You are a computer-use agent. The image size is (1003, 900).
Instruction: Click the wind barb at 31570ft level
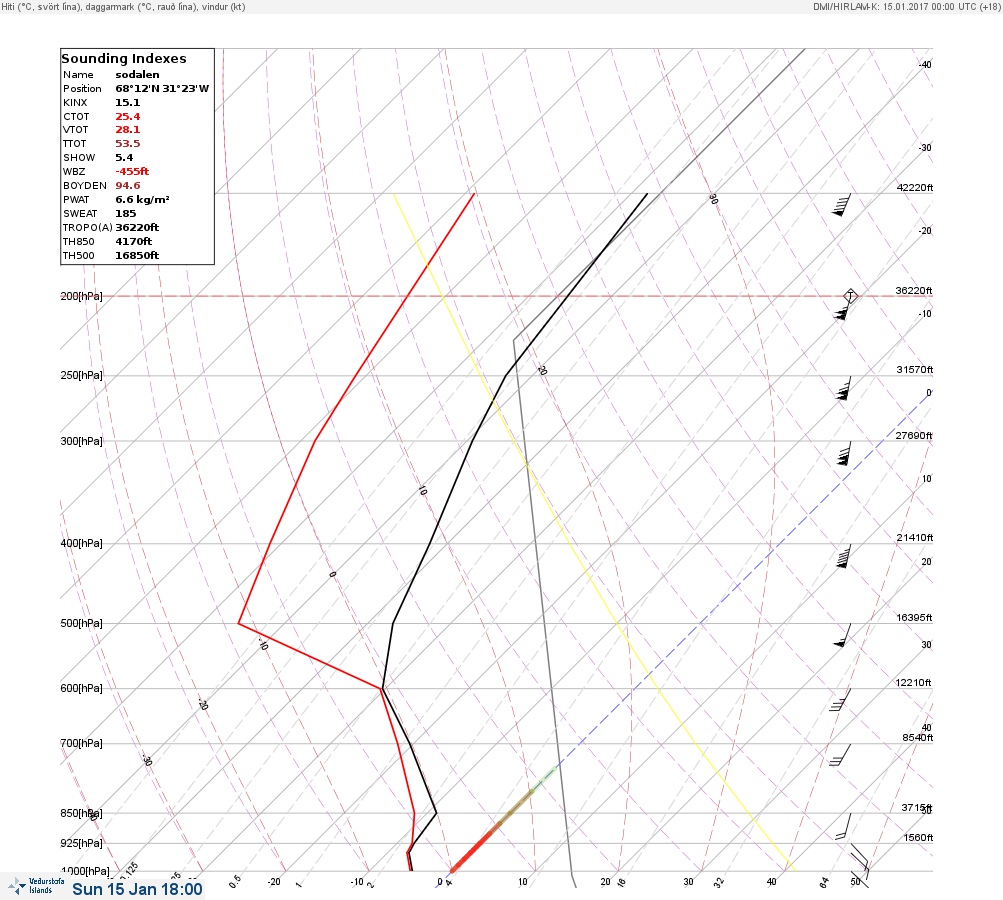point(844,388)
